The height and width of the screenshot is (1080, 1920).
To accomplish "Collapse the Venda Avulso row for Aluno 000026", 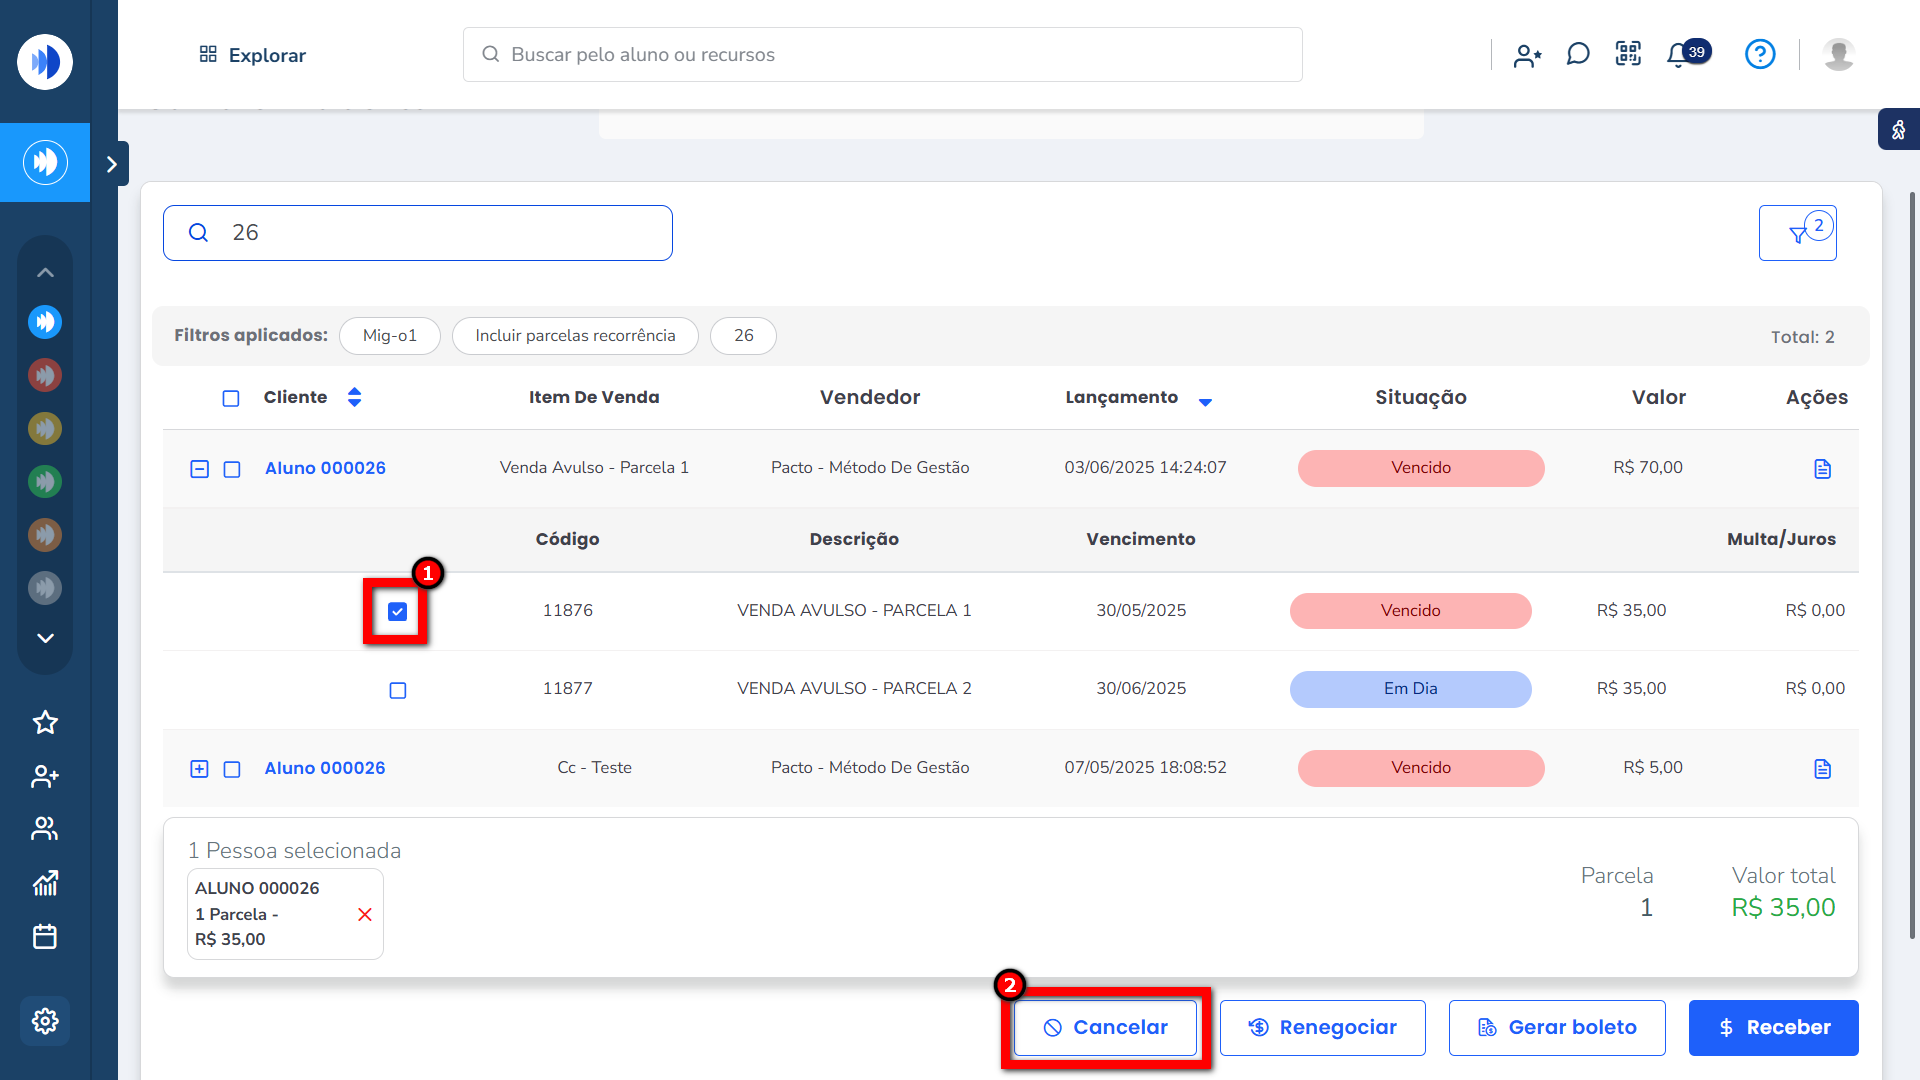I will coord(199,469).
